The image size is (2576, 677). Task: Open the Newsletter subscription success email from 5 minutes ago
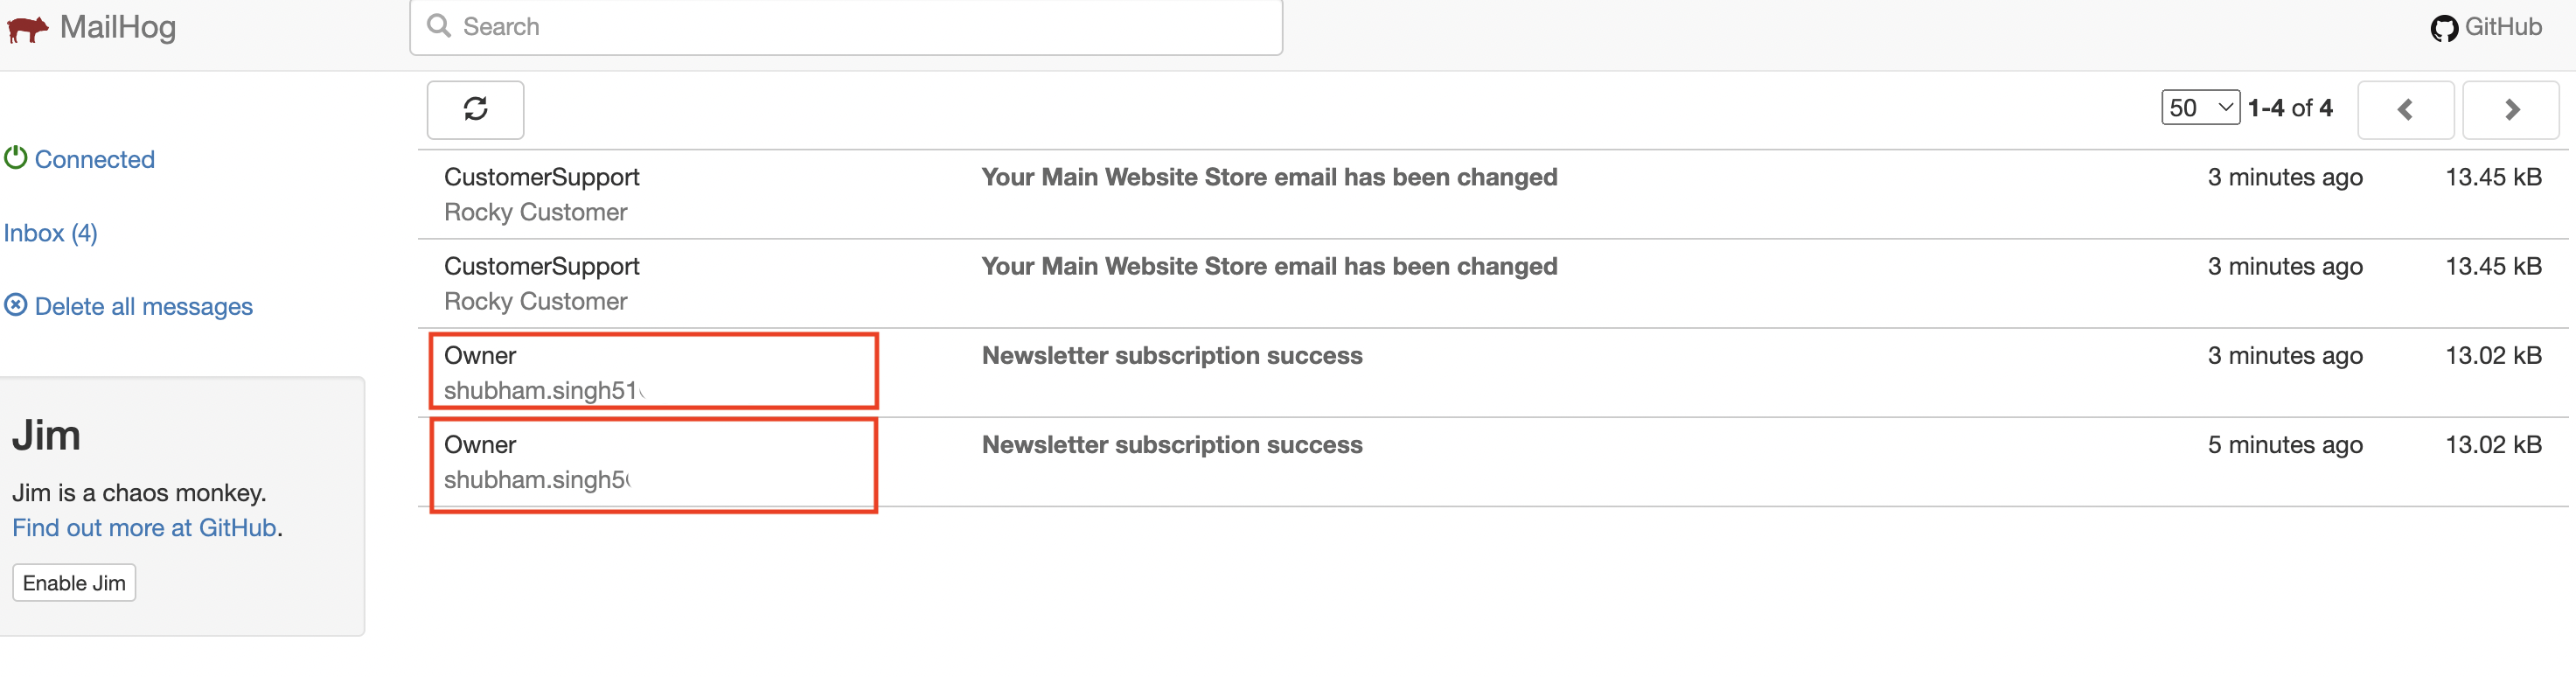pos(1171,444)
